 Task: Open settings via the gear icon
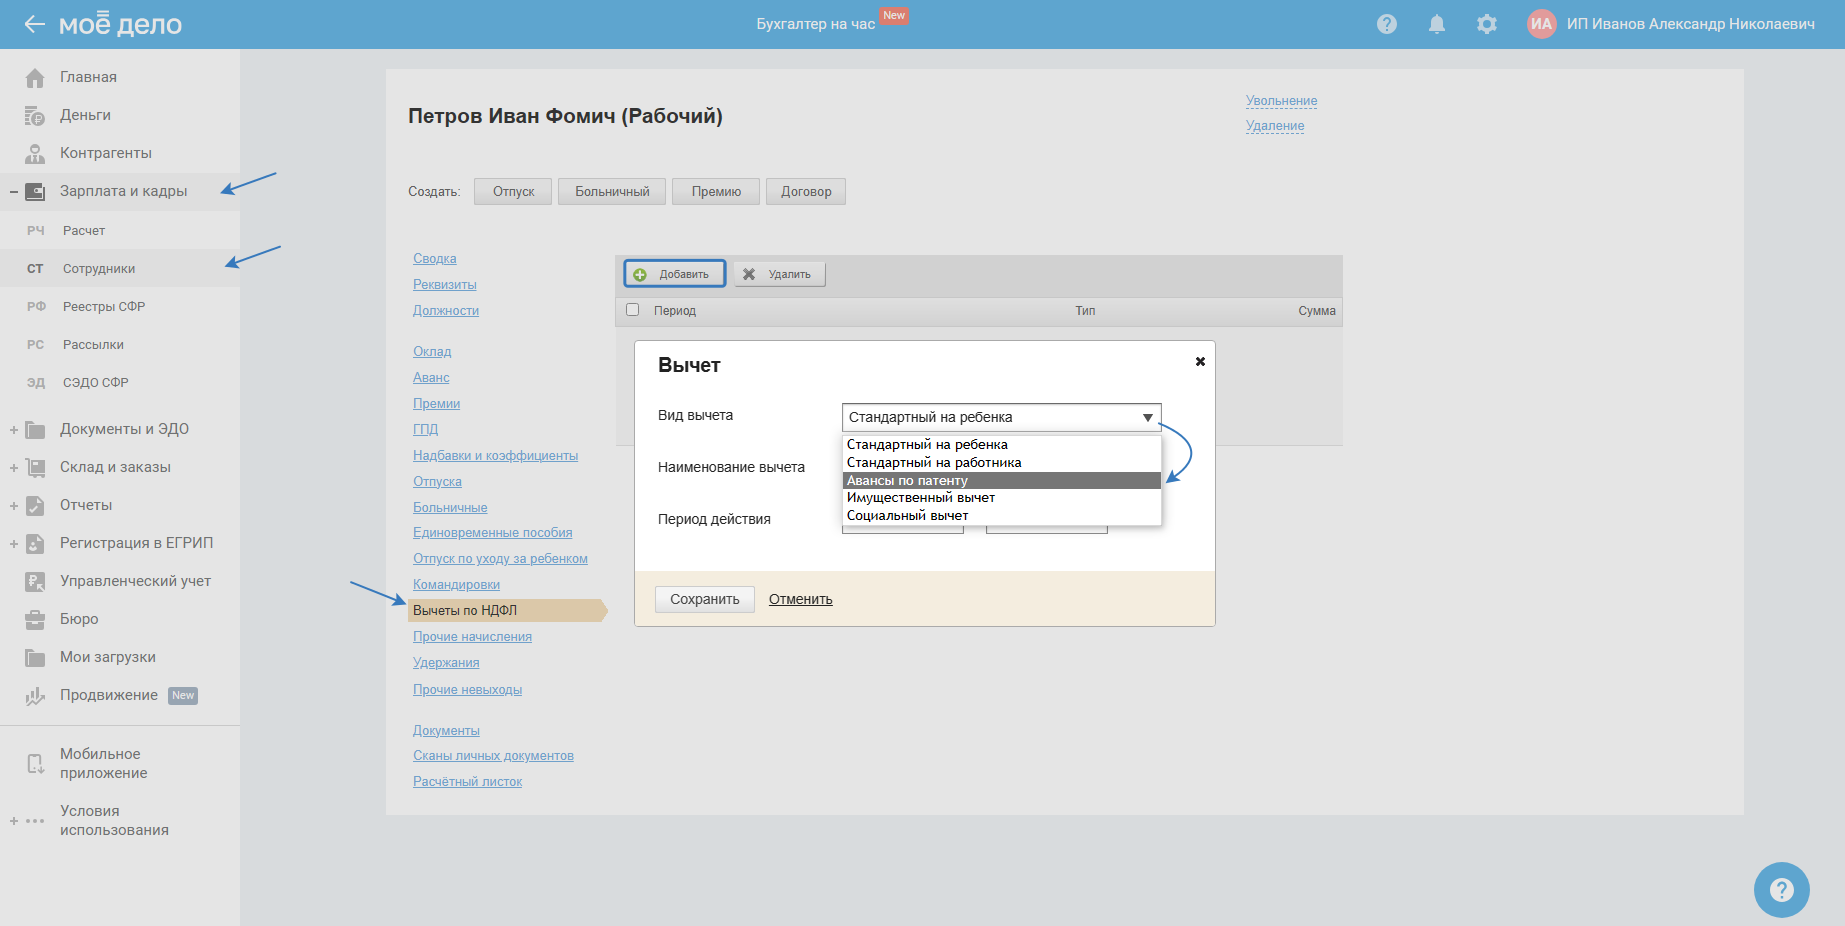1486,24
